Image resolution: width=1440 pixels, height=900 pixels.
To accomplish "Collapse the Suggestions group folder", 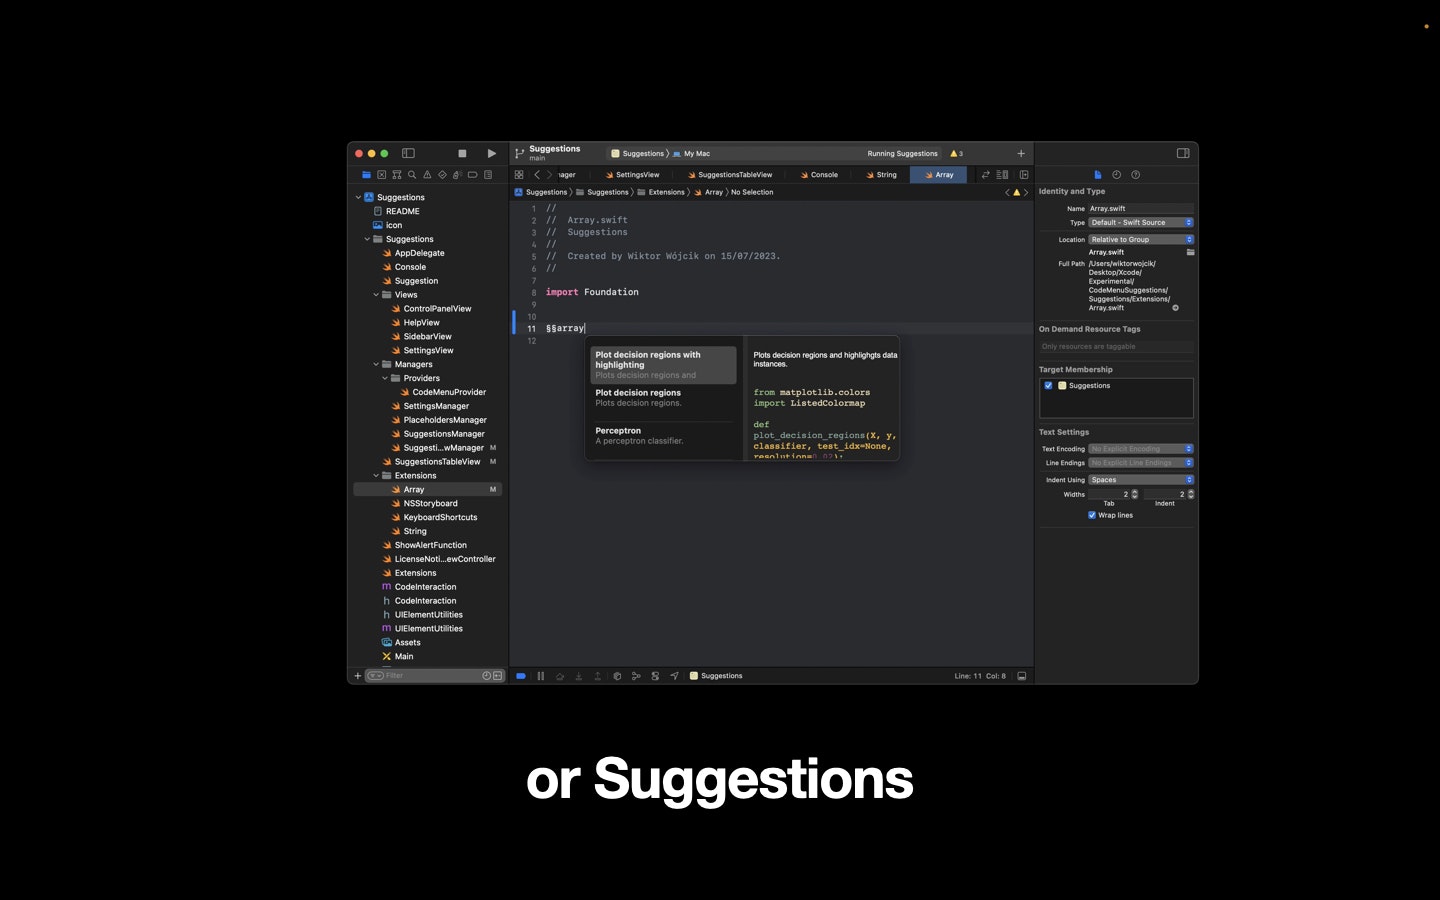I will pyautogui.click(x=367, y=239).
